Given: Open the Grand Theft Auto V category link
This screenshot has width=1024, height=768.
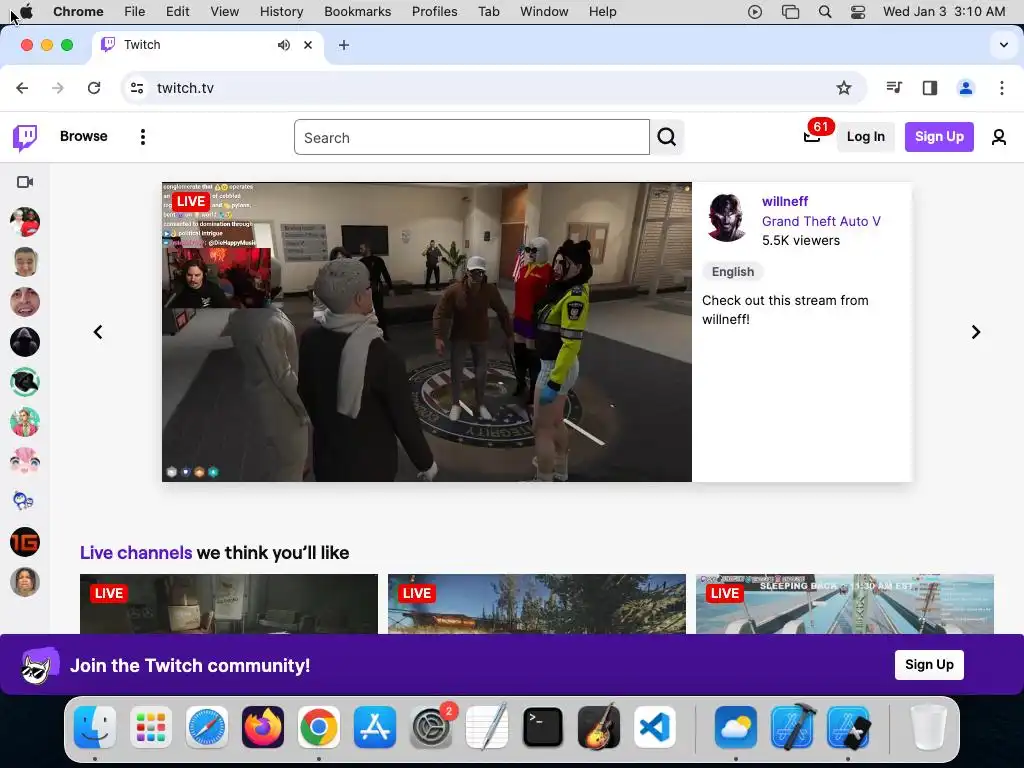Looking at the screenshot, I should coord(821,221).
